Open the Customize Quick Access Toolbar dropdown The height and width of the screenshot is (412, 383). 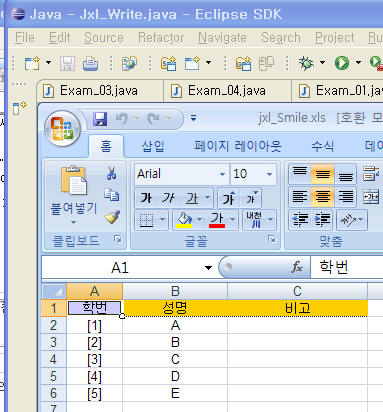[x=193, y=118]
